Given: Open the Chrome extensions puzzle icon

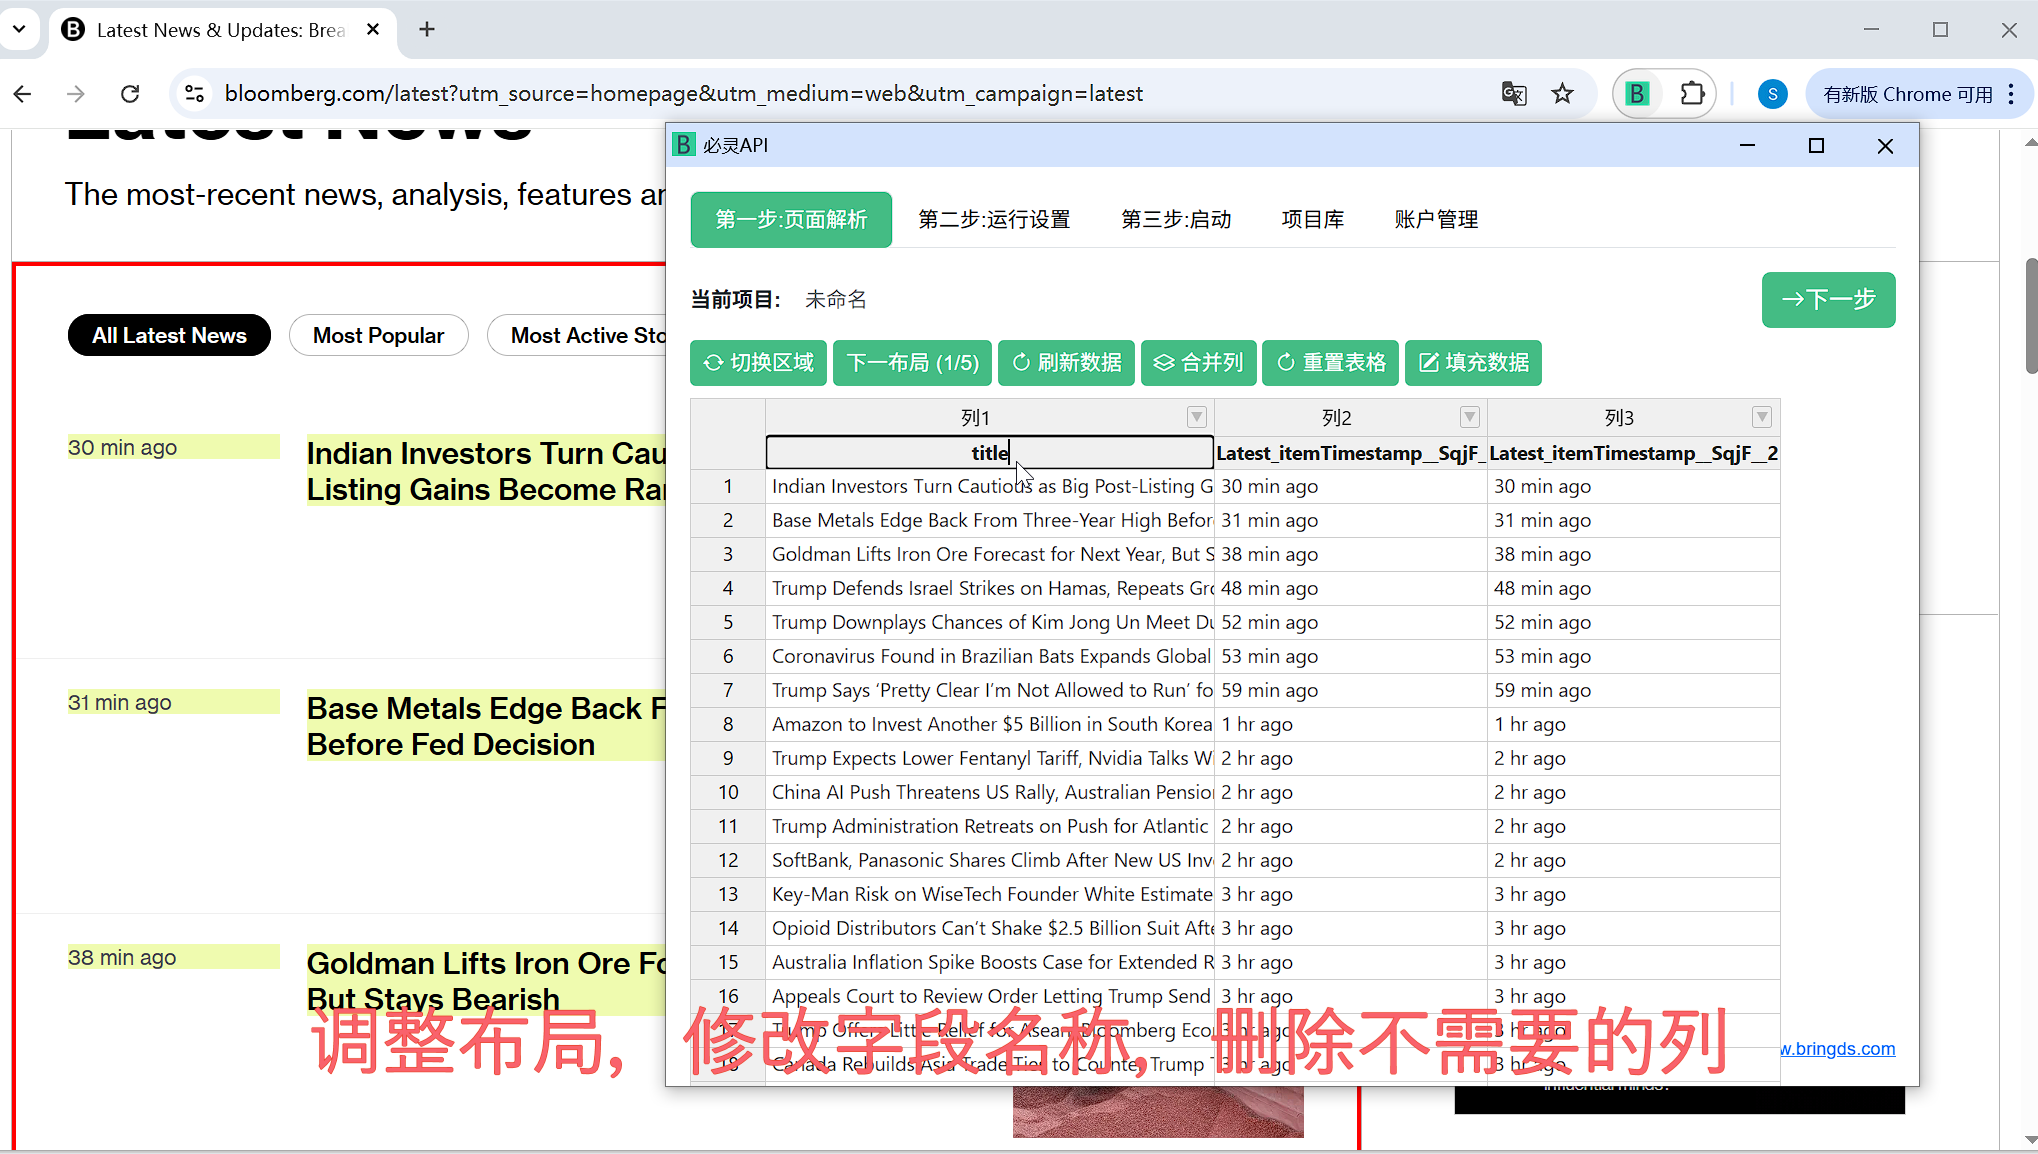Looking at the screenshot, I should (1692, 94).
